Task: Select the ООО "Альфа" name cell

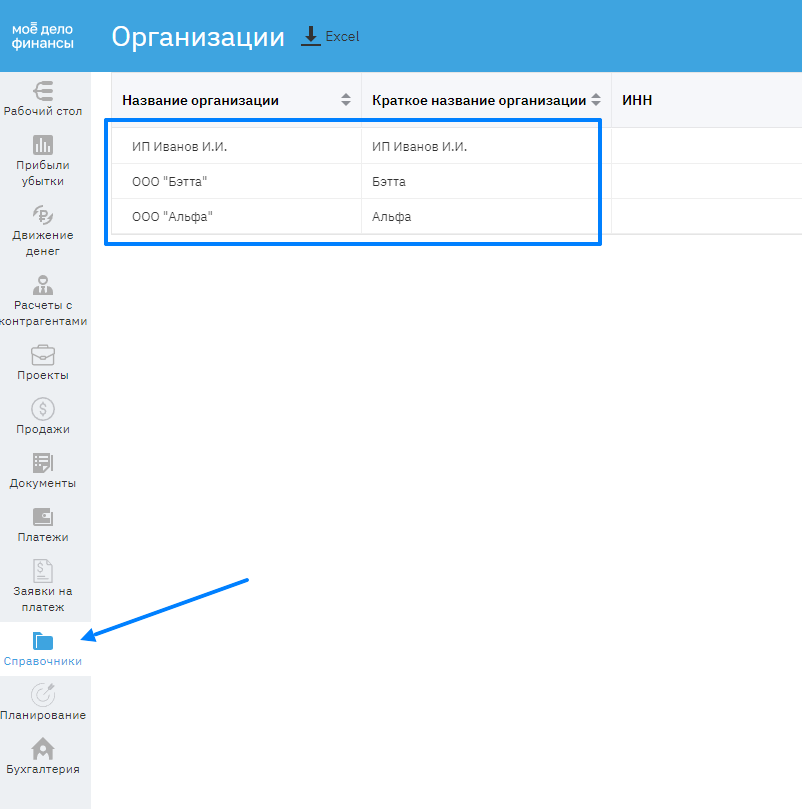Action: pyautogui.click(x=236, y=217)
